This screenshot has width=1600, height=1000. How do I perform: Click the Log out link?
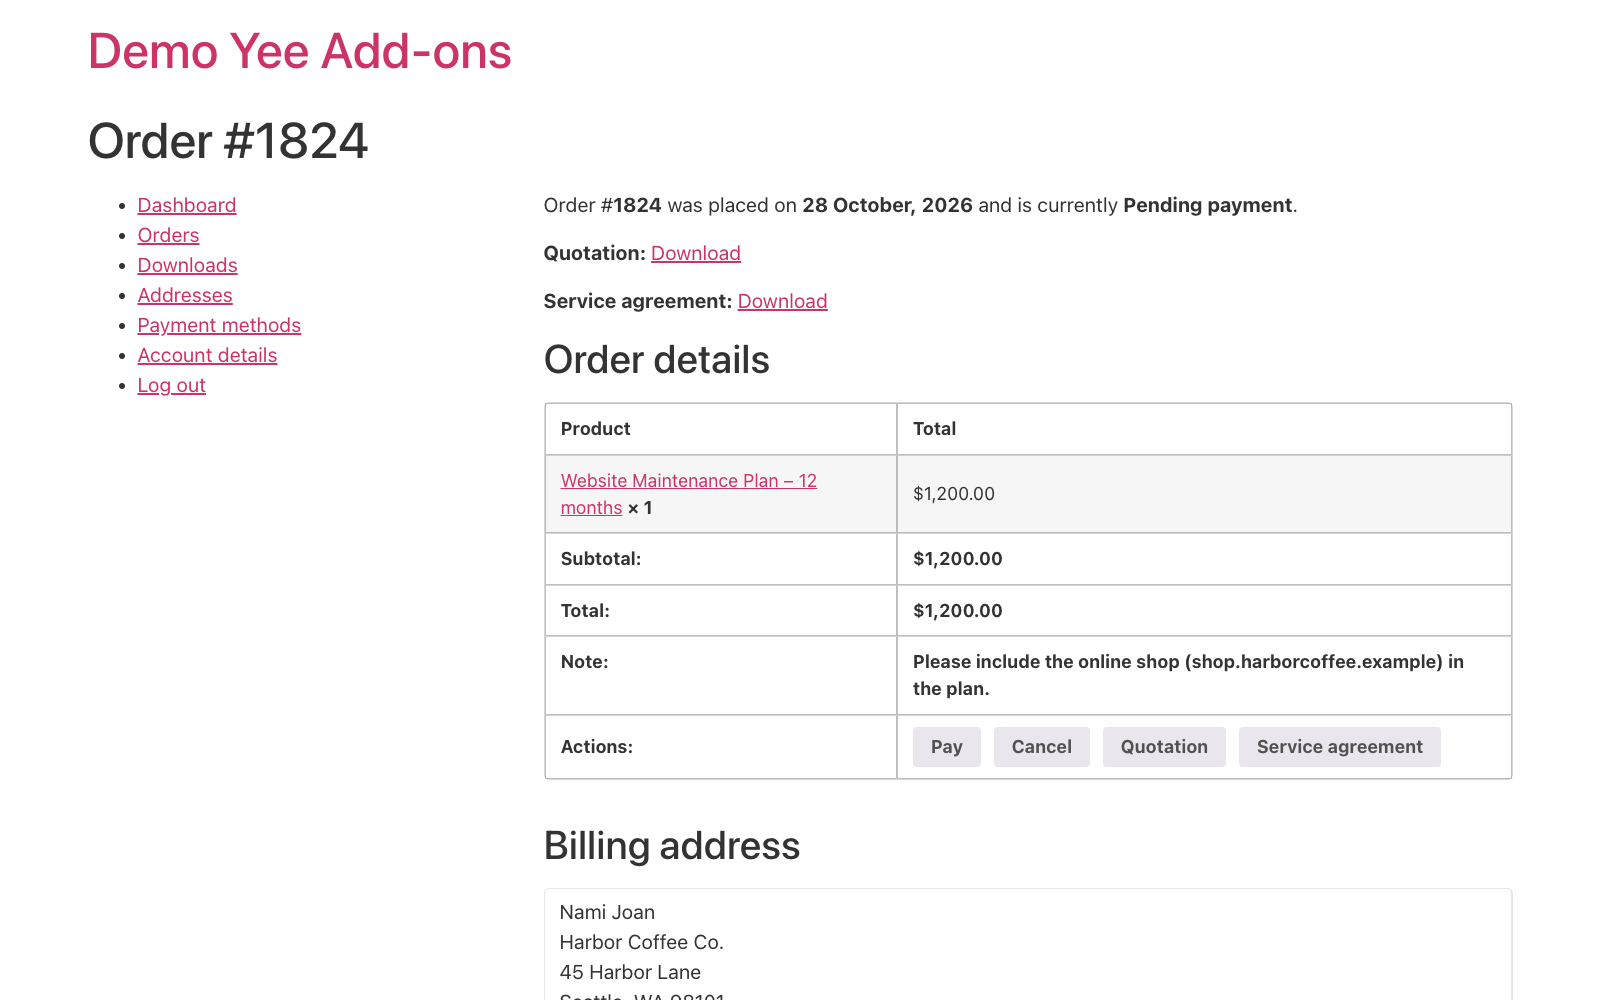[171, 385]
